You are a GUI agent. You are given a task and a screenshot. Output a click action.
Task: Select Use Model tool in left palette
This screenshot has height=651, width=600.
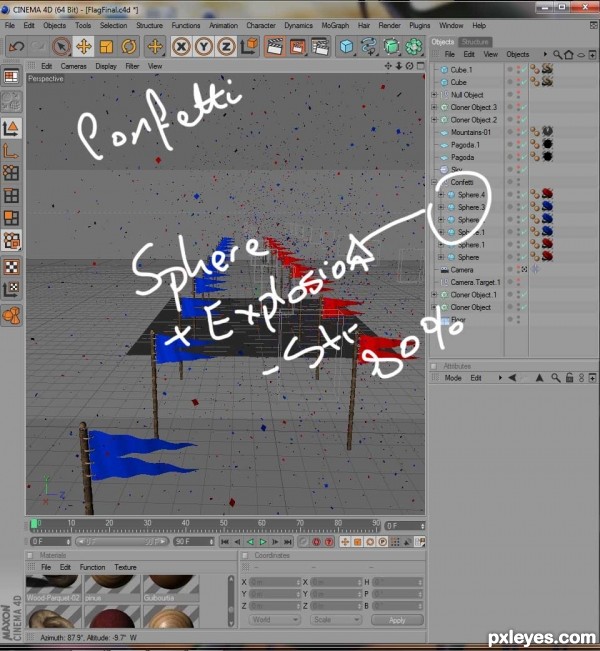[11, 129]
